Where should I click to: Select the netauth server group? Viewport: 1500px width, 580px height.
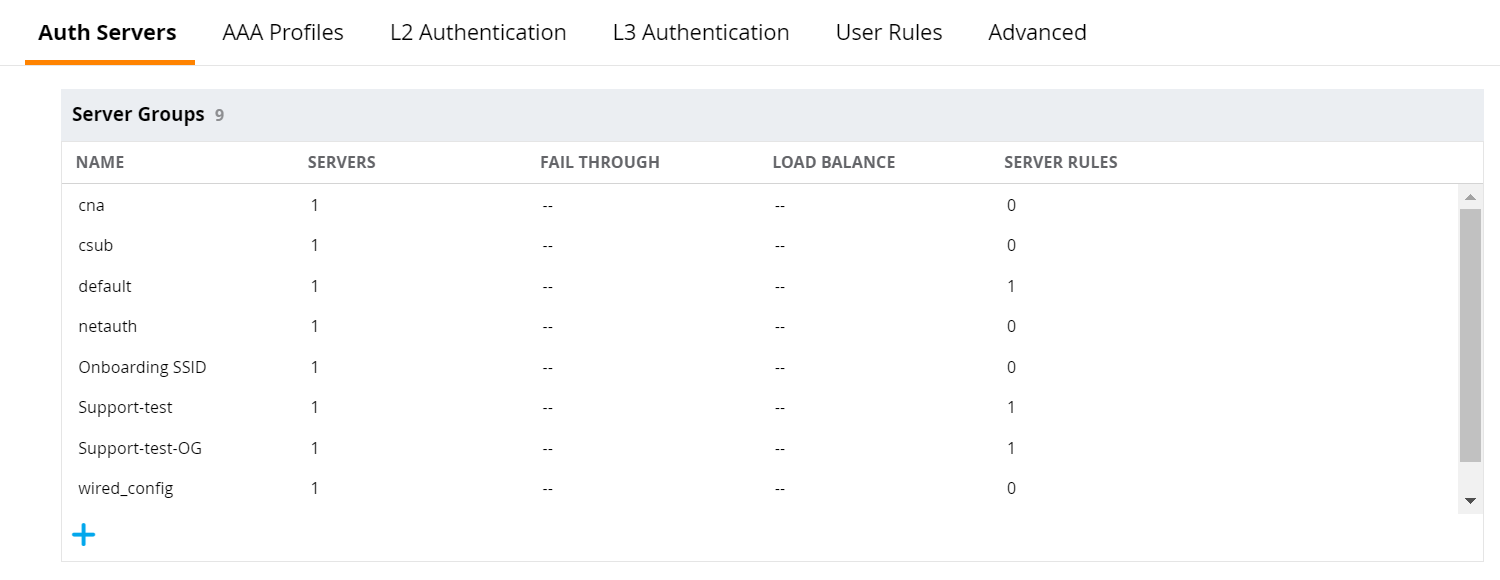tap(760, 326)
